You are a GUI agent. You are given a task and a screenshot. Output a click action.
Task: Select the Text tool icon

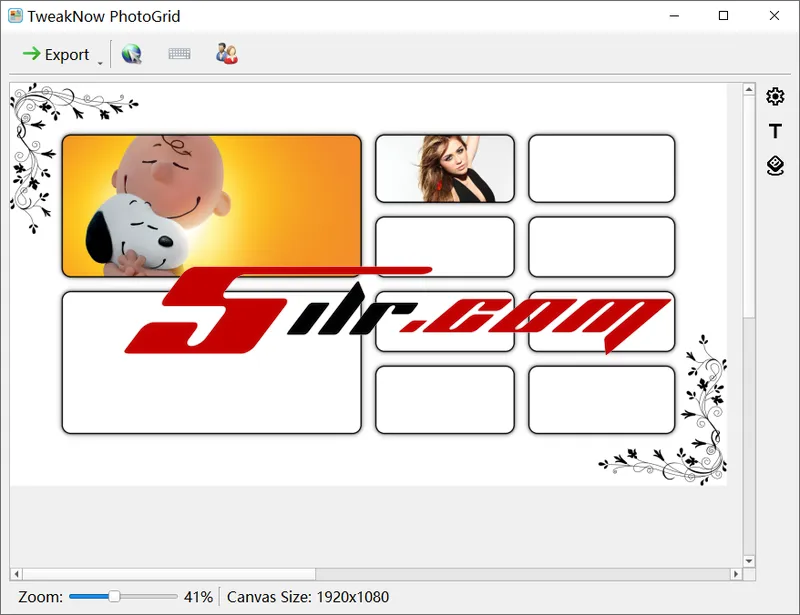[775, 131]
